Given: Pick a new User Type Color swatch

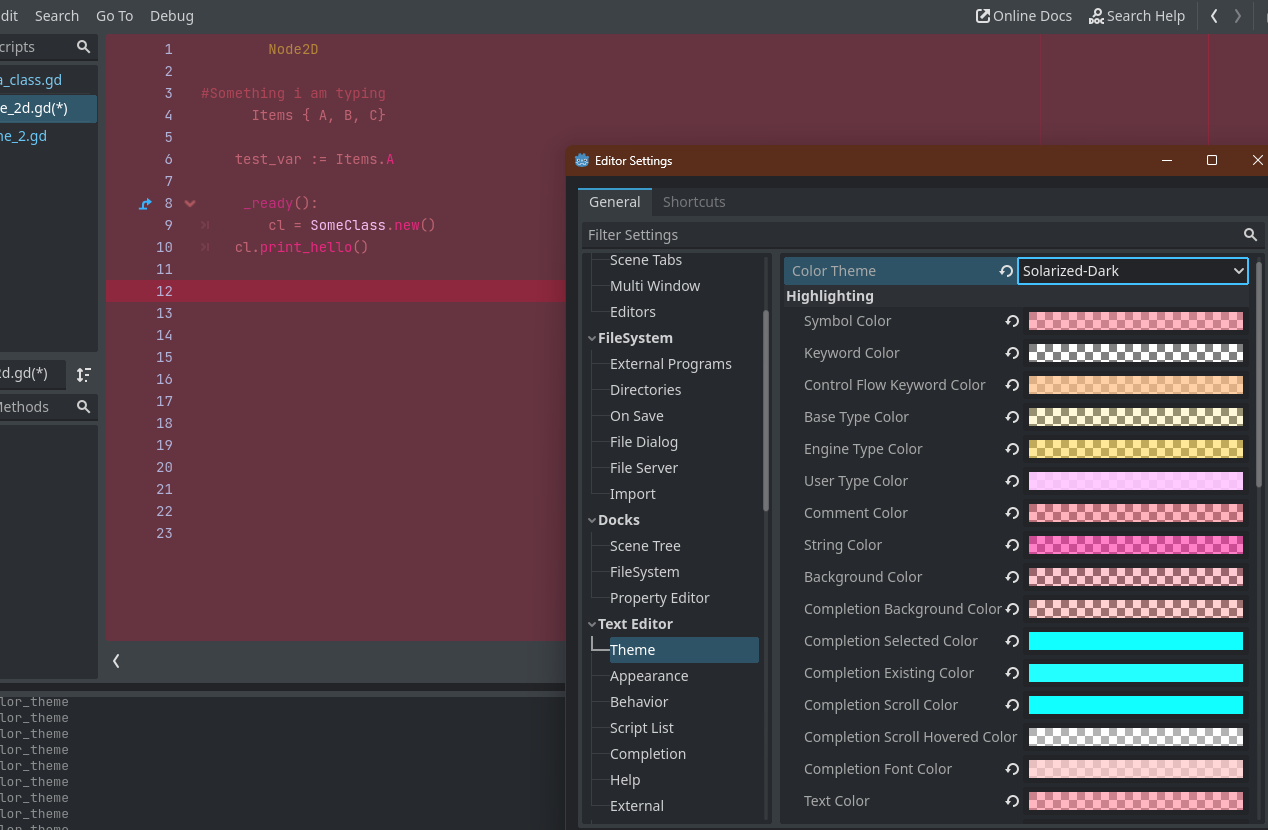Looking at the screenshot, I should pyautogui.click(x=1135, y=481).
